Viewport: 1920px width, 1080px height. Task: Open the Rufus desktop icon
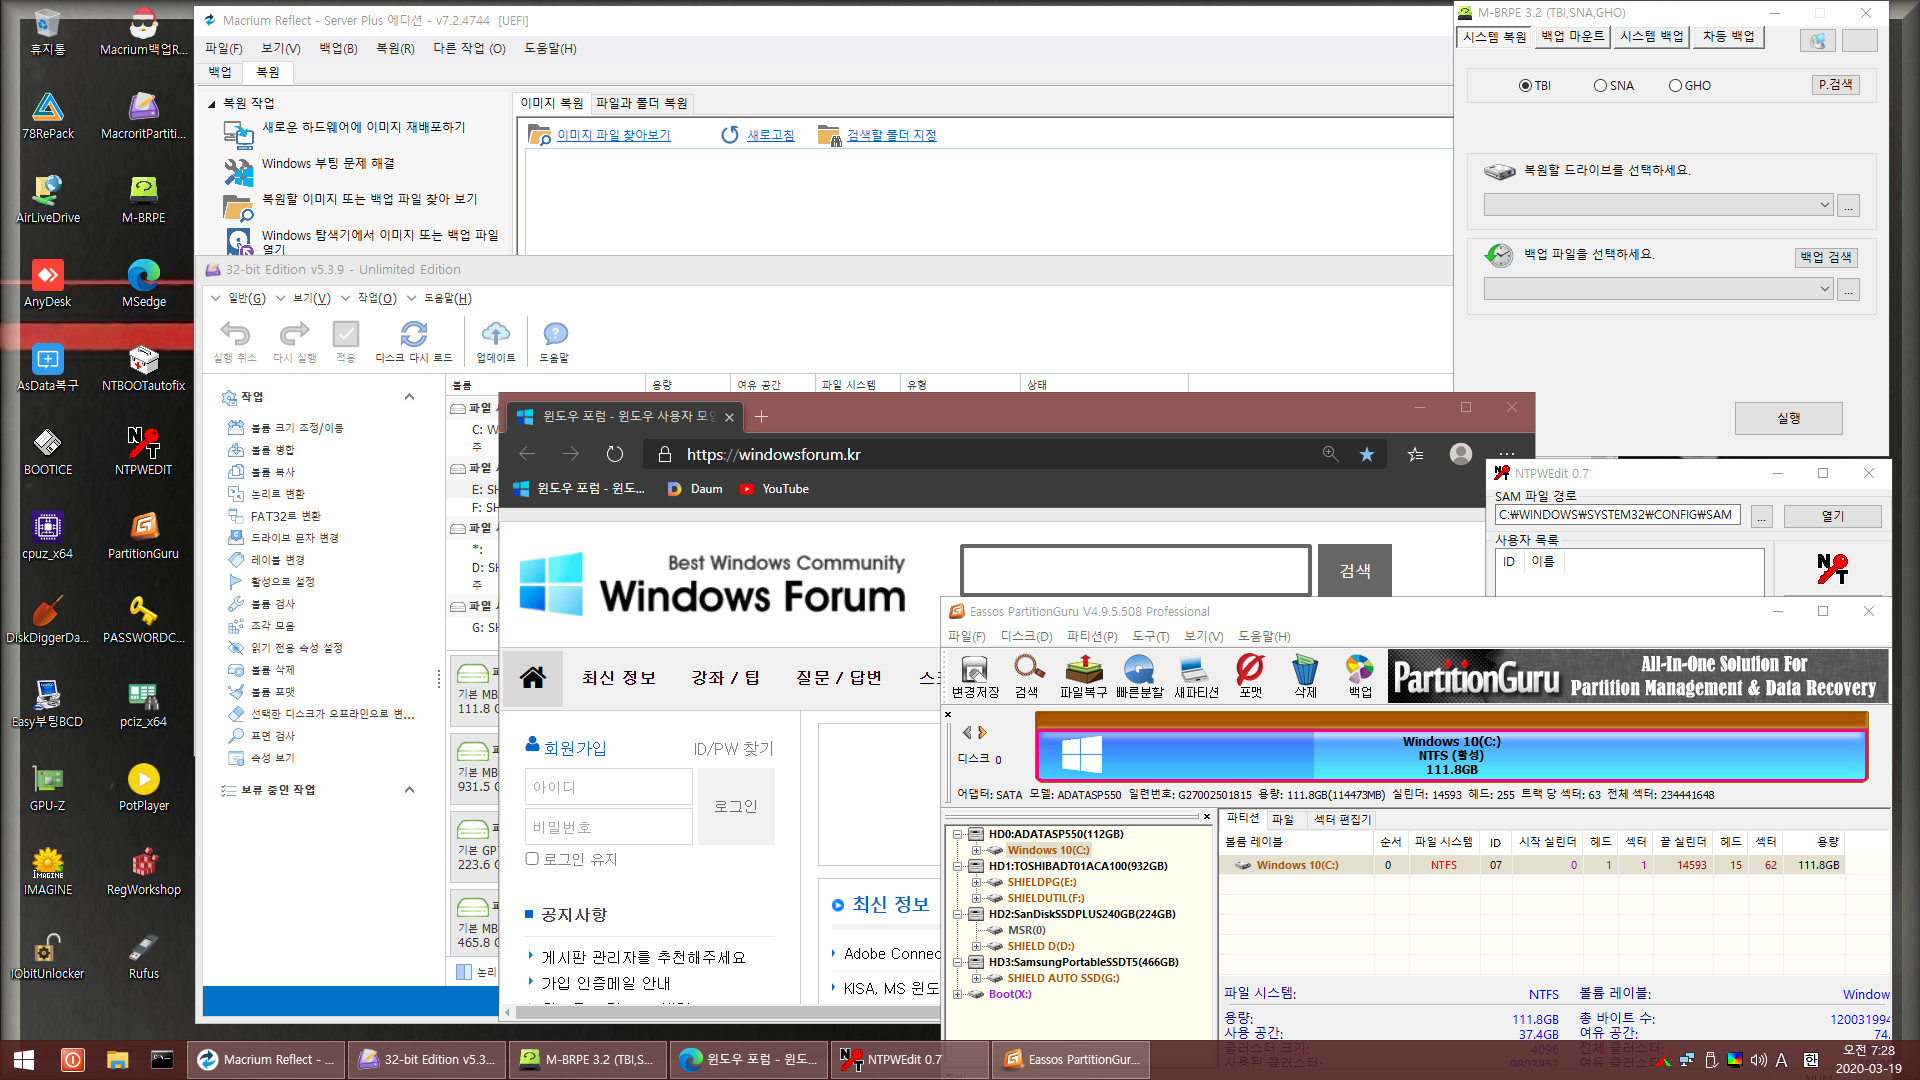pyautogui.click(x=143, y=956)
